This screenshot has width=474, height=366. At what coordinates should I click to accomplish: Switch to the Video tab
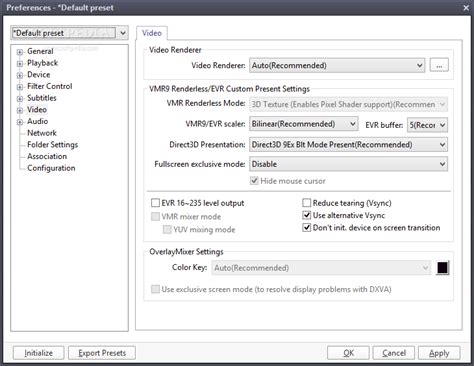click(152, 33)
